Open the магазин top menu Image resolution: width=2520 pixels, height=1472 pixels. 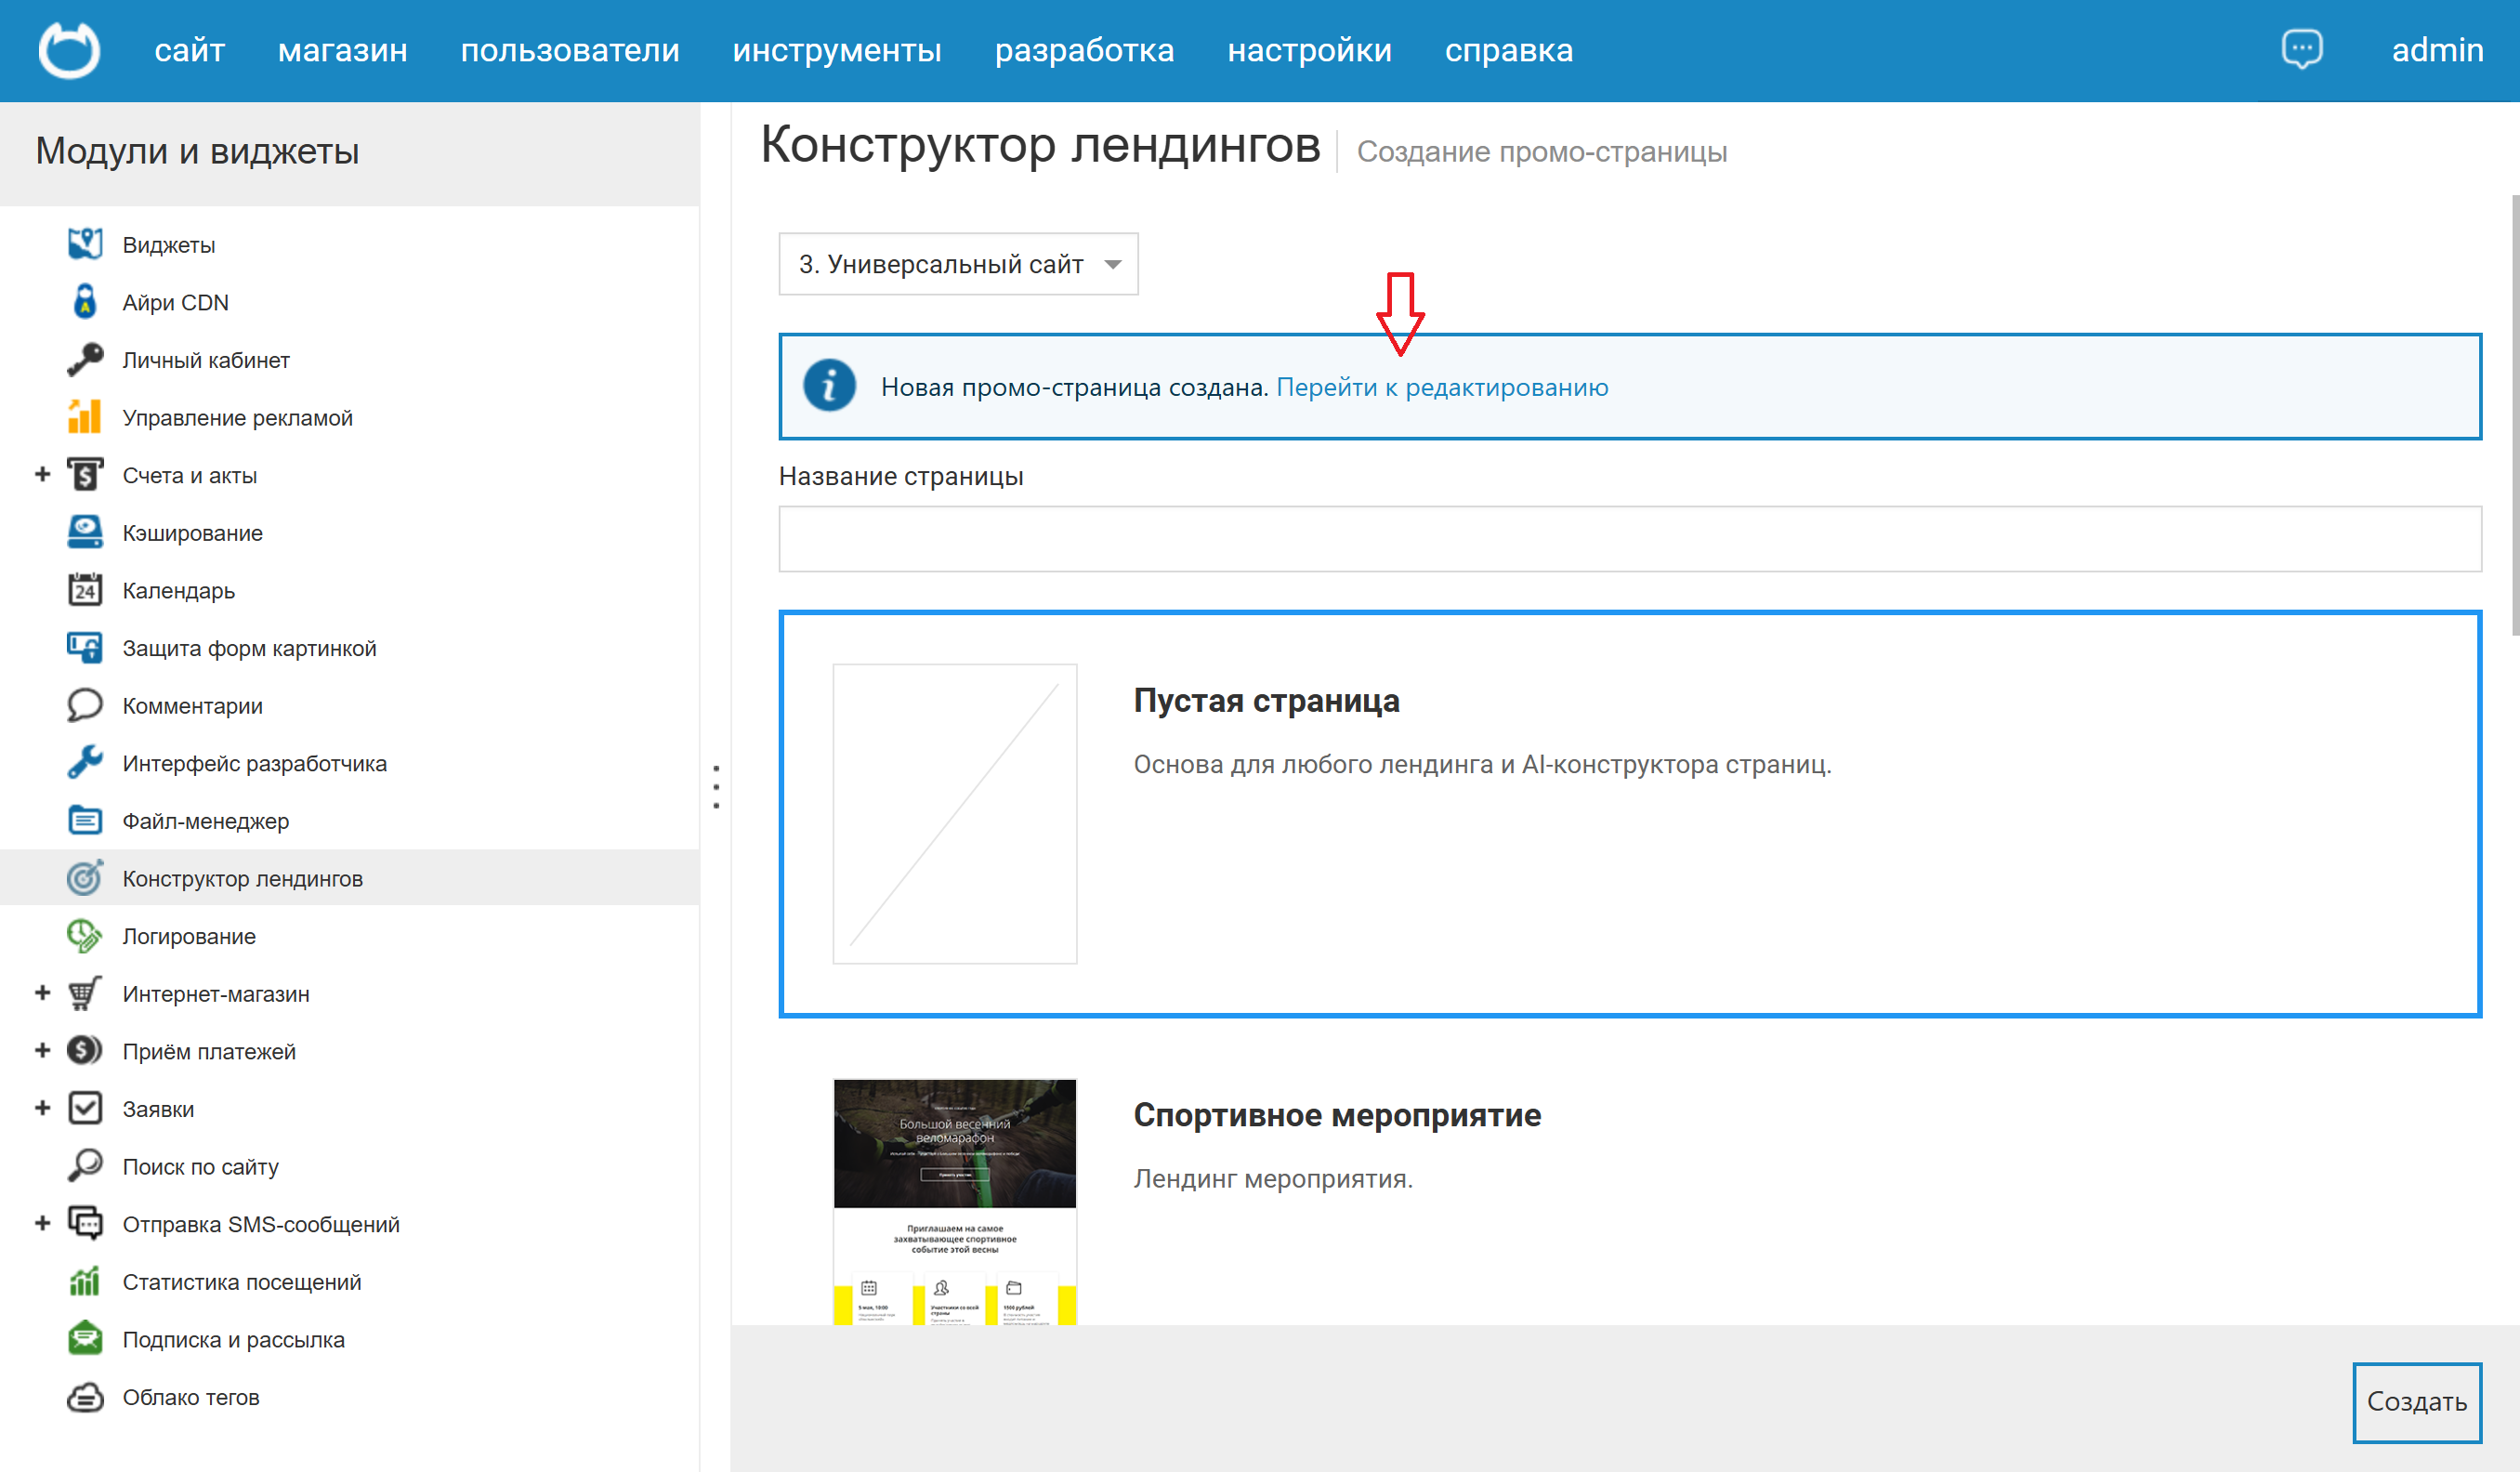point(343,50)
